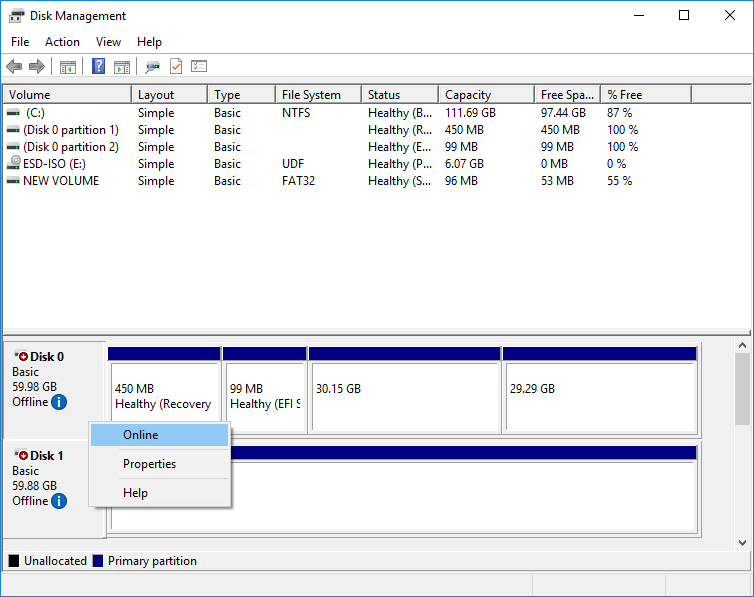Image resolution: width=754 pixels, height=597 pixels.
Task: Open the Action menu
Action: coord(63,42)
